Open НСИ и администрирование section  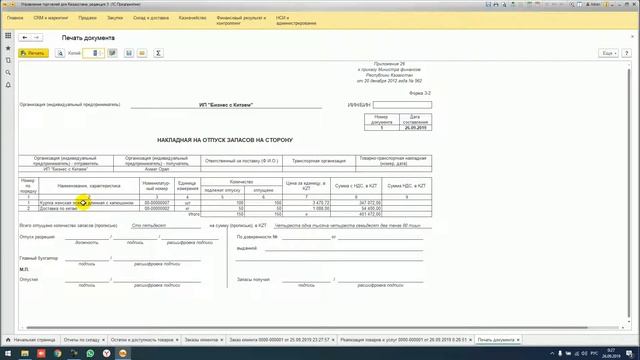coord(296,20)
